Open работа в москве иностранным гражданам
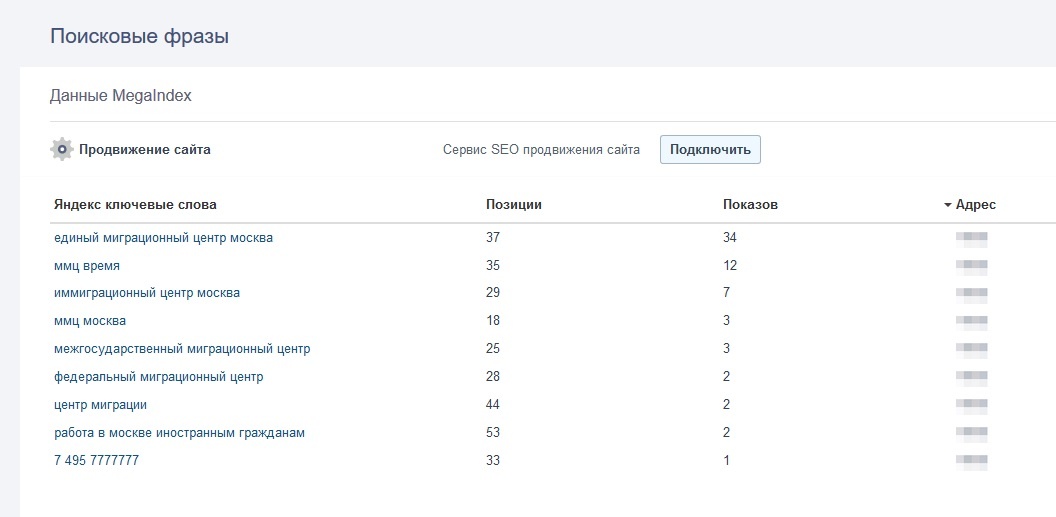Screen dimensions: 1056x517 pos(179,433)
